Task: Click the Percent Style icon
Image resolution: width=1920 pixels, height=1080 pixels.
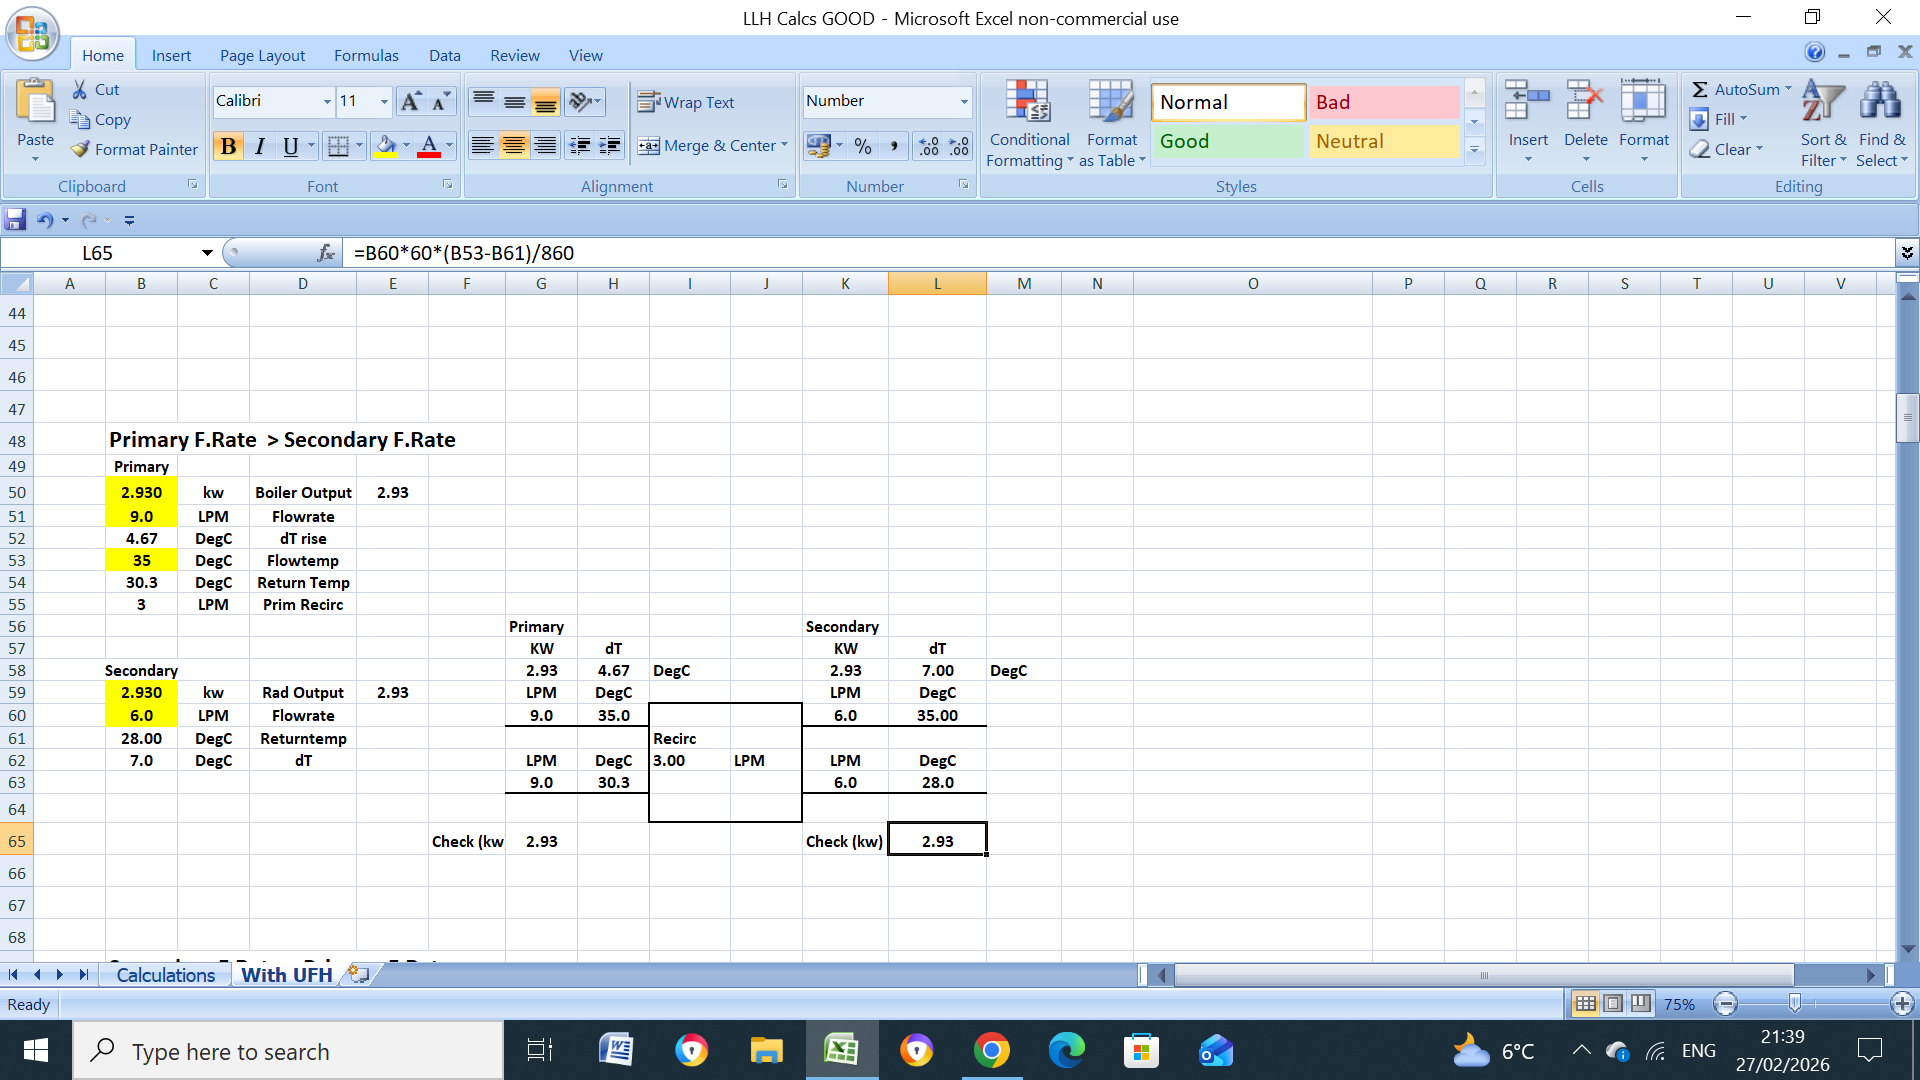Action: (x=863, y=146)
